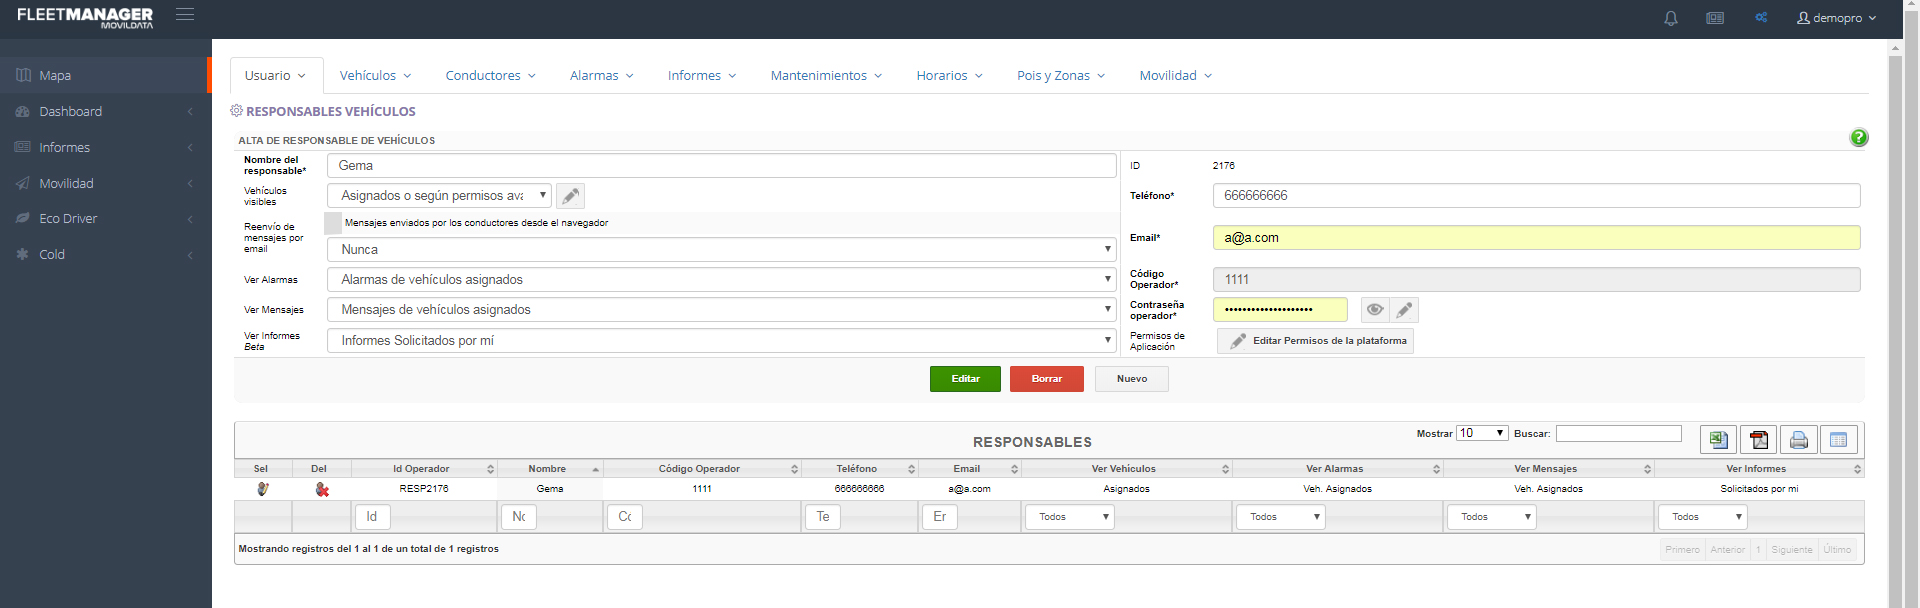Click the green Editar button
Viewport: 1920px width, 608px height.
[x=965, y=379]
